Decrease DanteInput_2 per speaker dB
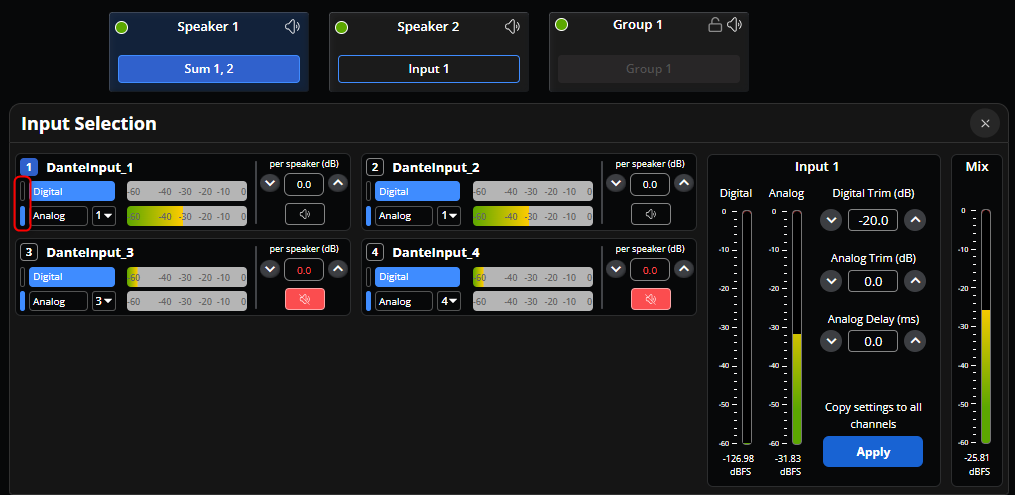 [616, 184]
